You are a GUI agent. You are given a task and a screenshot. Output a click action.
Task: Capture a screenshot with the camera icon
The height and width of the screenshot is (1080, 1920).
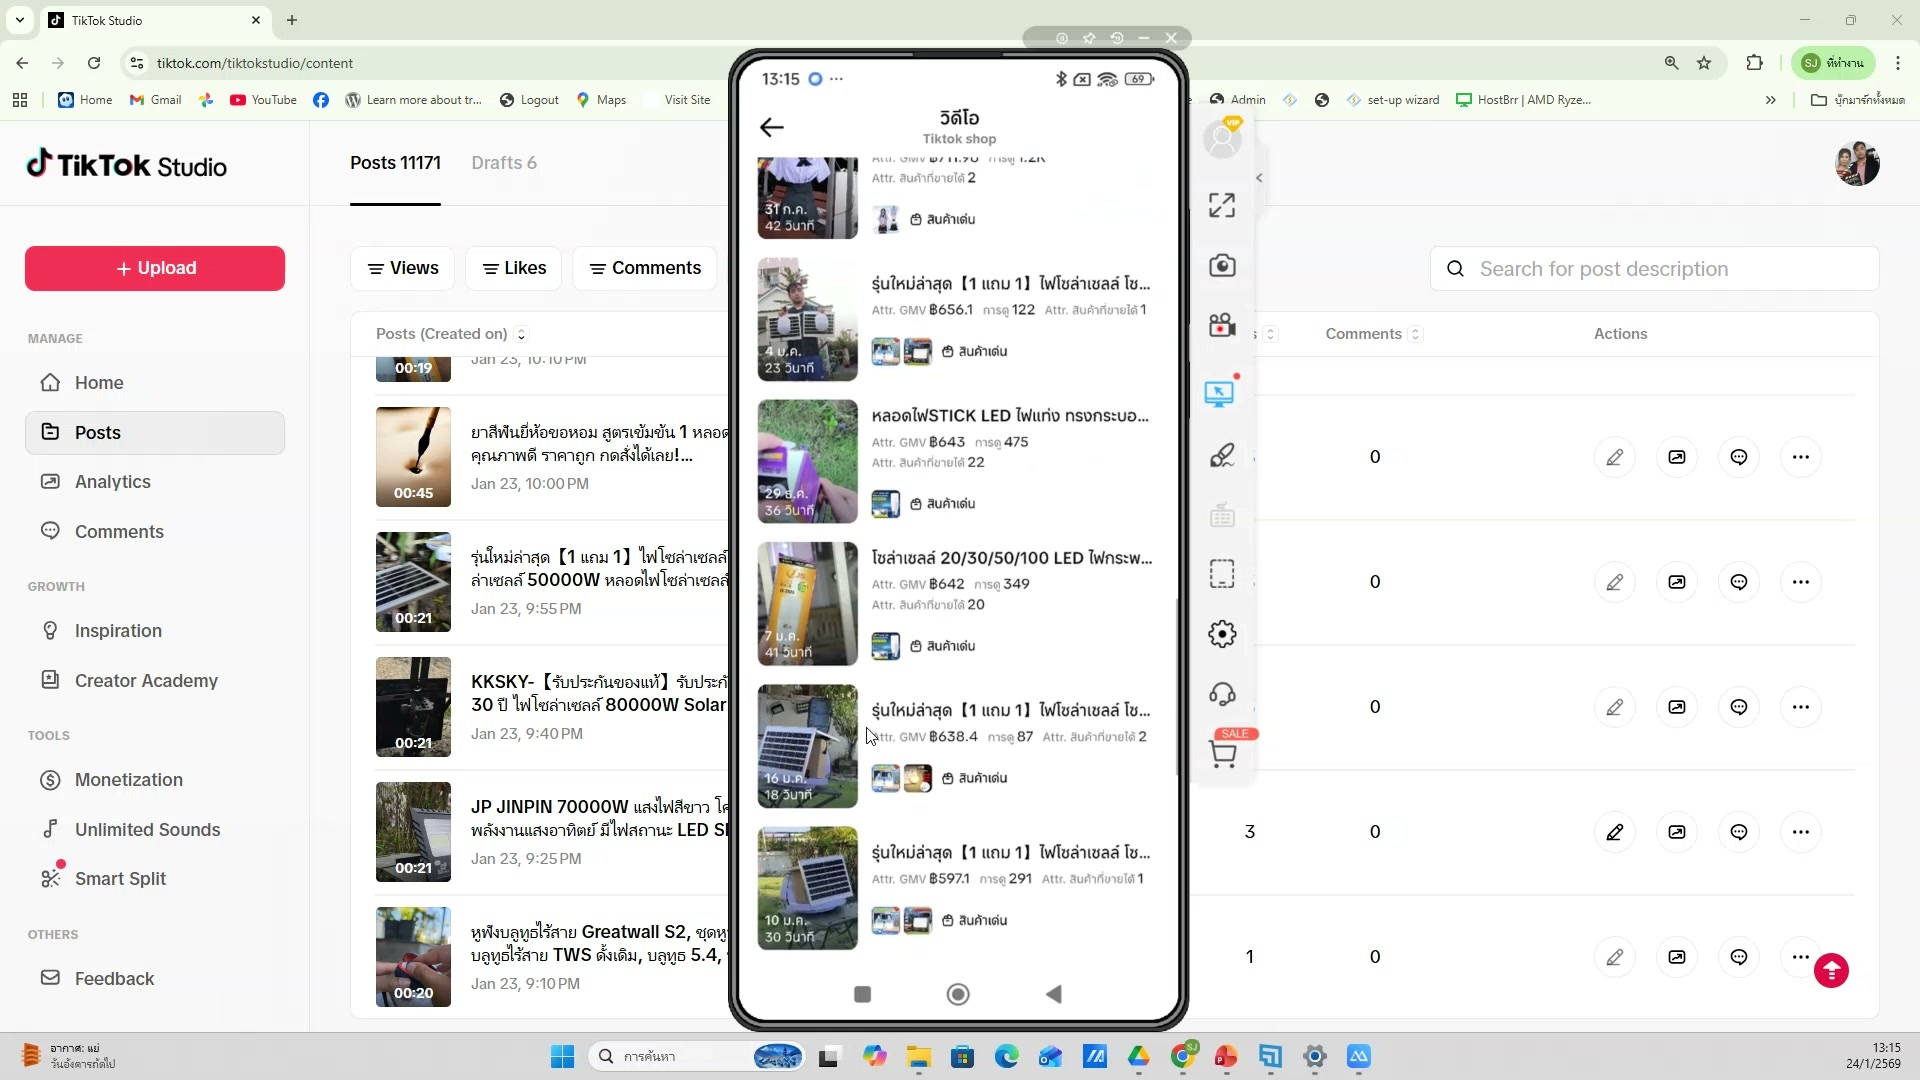point(1222,265)
